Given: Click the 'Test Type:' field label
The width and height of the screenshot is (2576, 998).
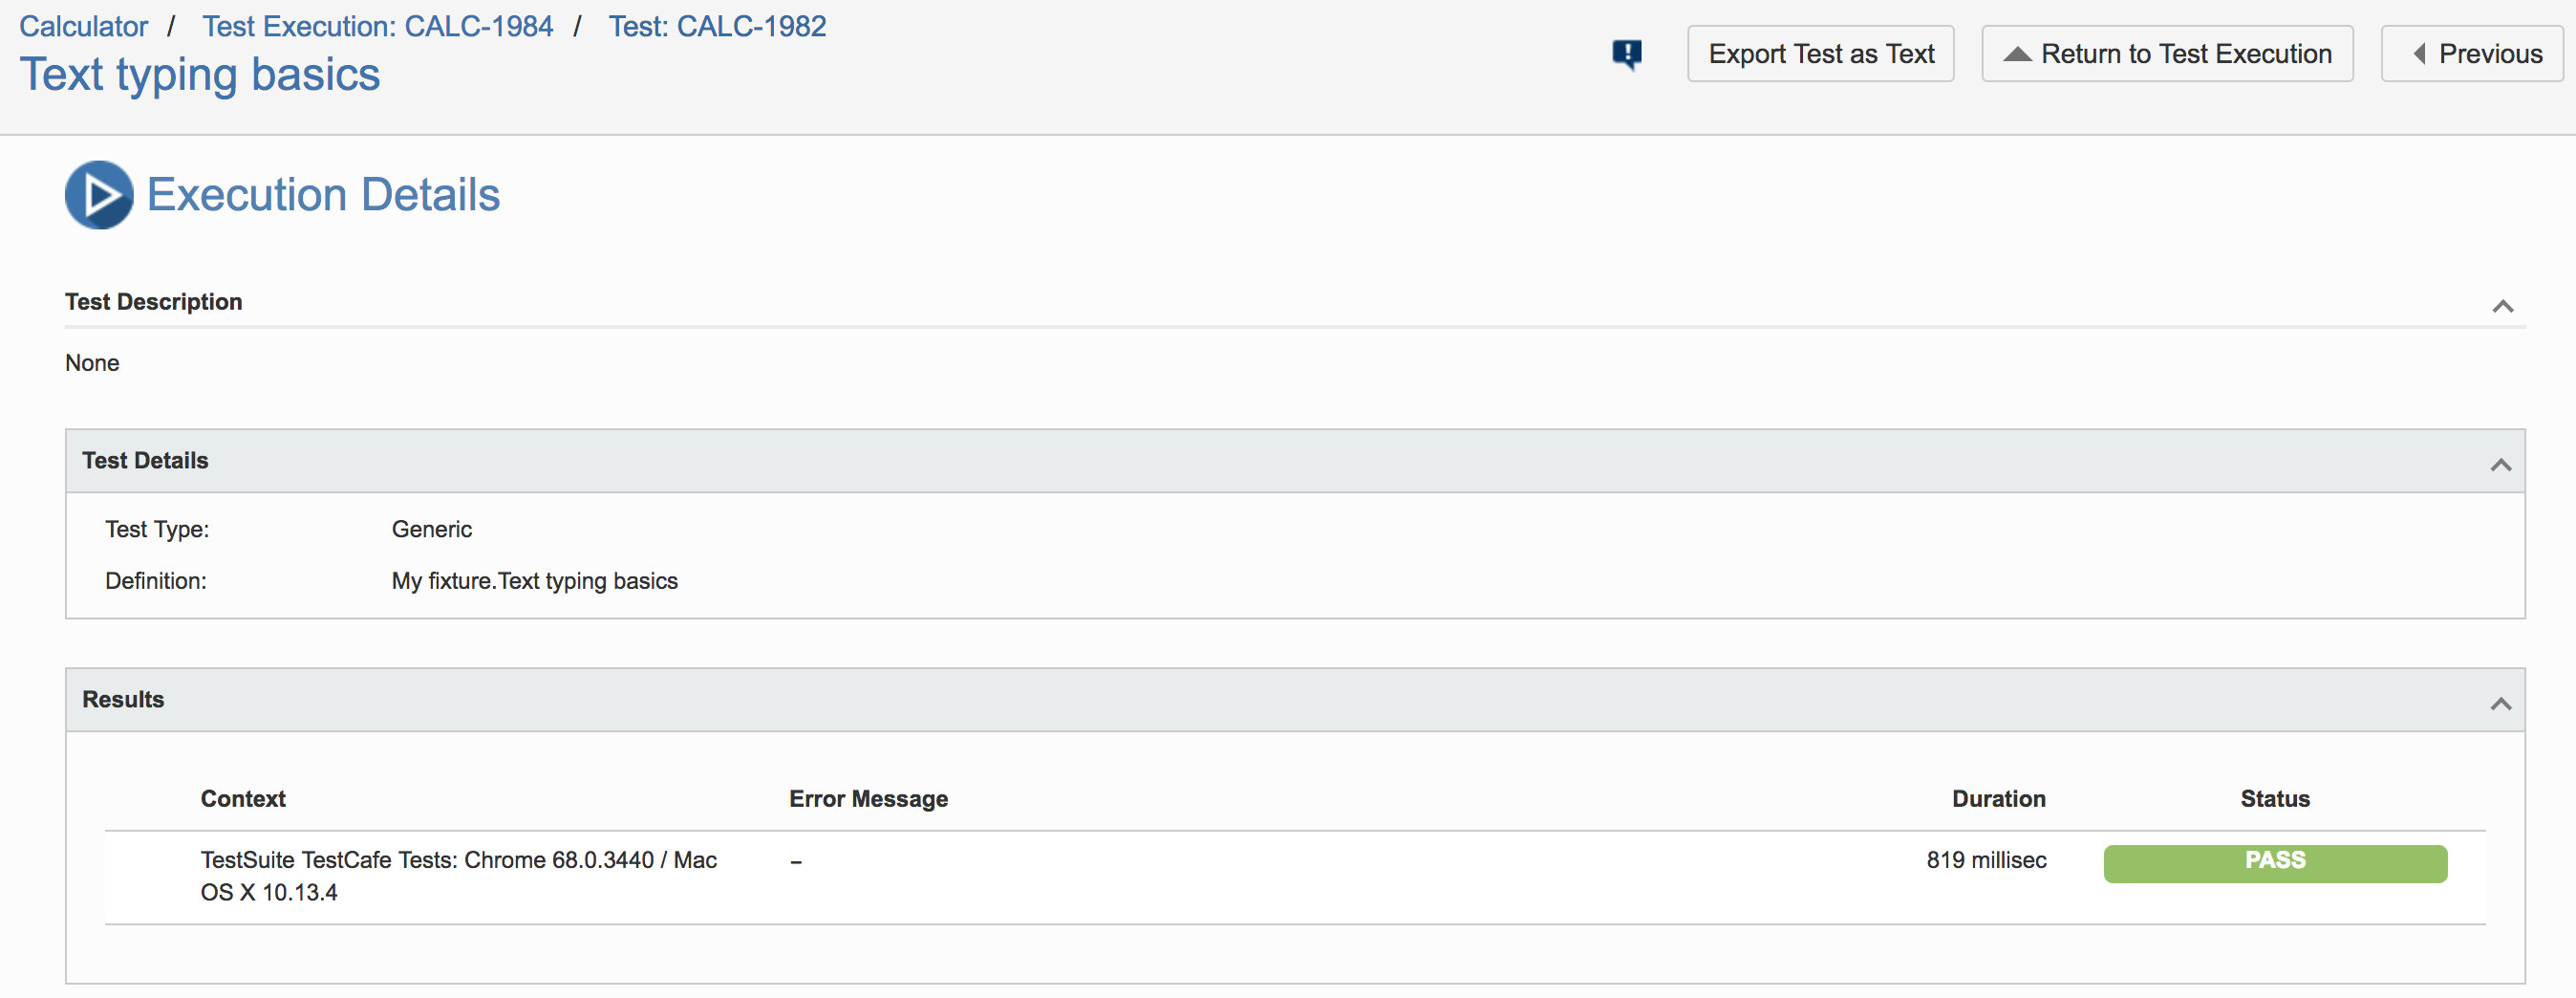Looking at the screenshot, I should [x=157, y=529].
